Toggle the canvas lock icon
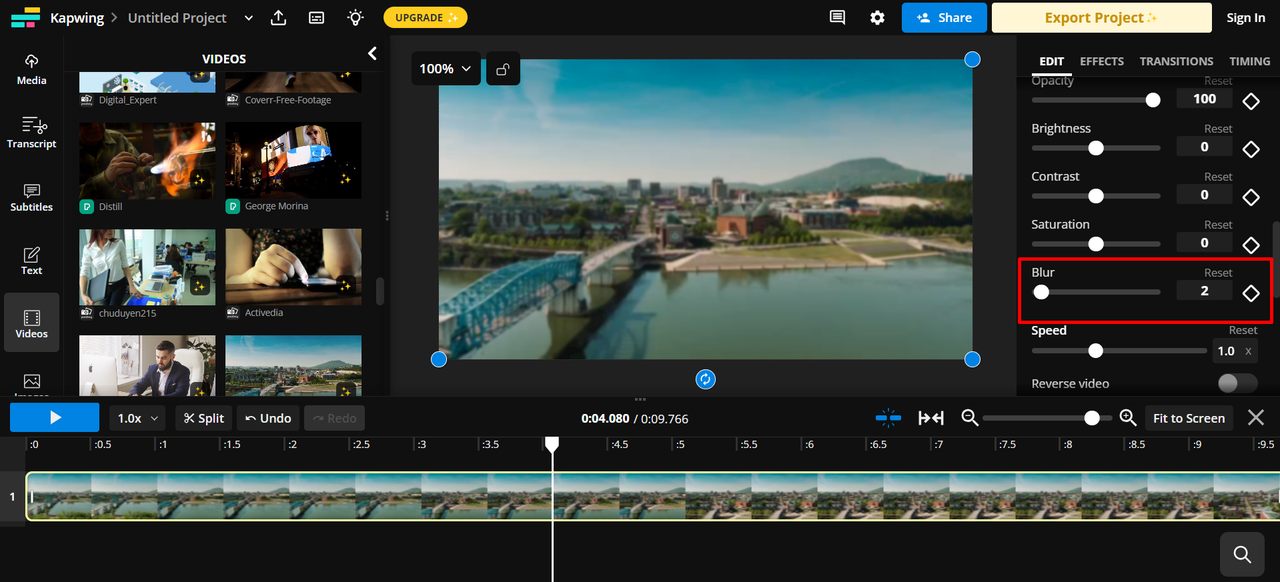The height and width of the screenshot is (582, 1280). click(x=503, y=69)
